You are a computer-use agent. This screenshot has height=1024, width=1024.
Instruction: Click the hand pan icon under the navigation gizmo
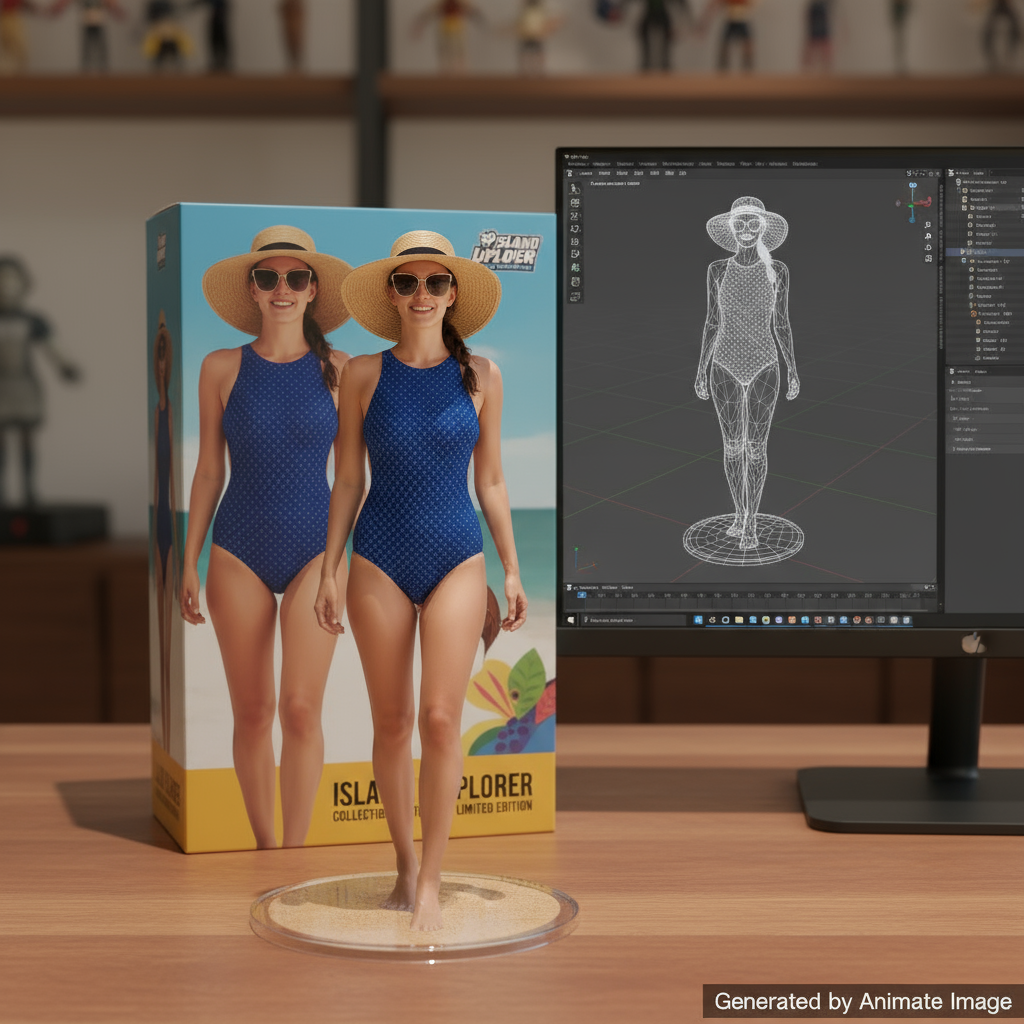(x=928, y=236)
